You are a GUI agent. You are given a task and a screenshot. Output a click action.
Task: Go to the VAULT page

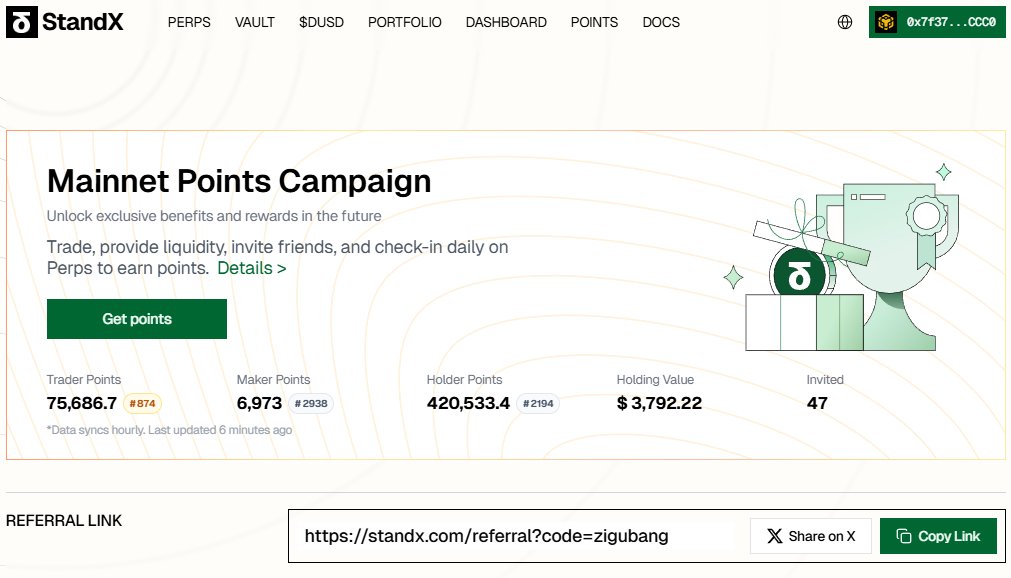tap(255, 22)
